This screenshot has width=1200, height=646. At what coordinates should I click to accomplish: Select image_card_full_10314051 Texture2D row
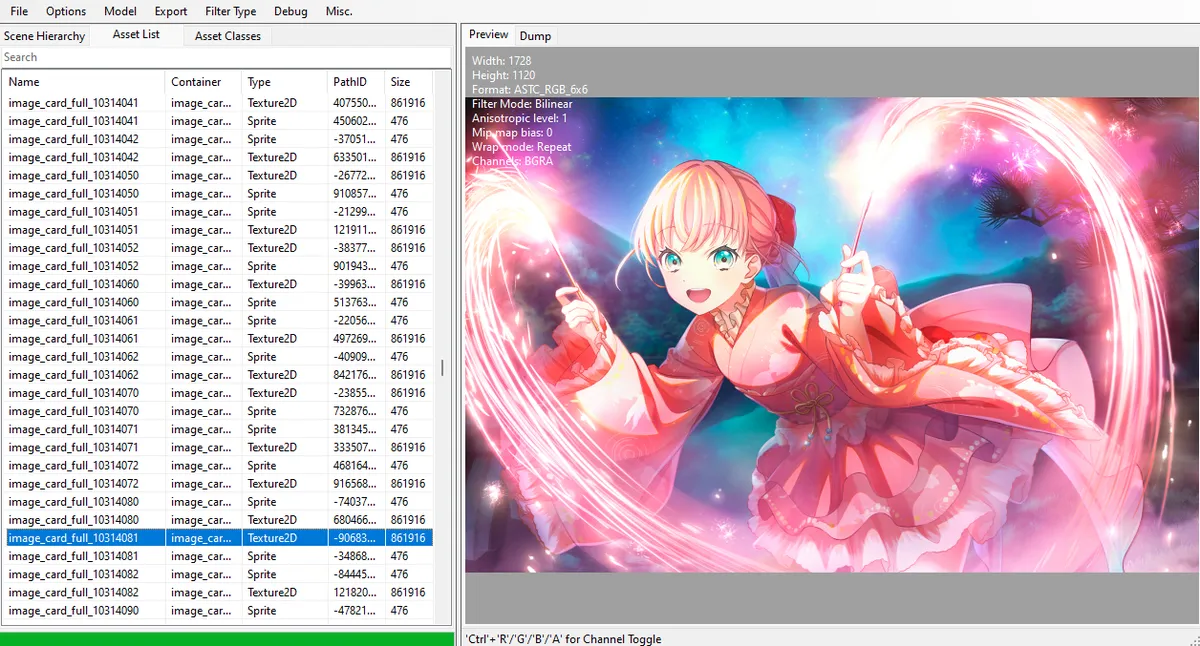[218, 230]
